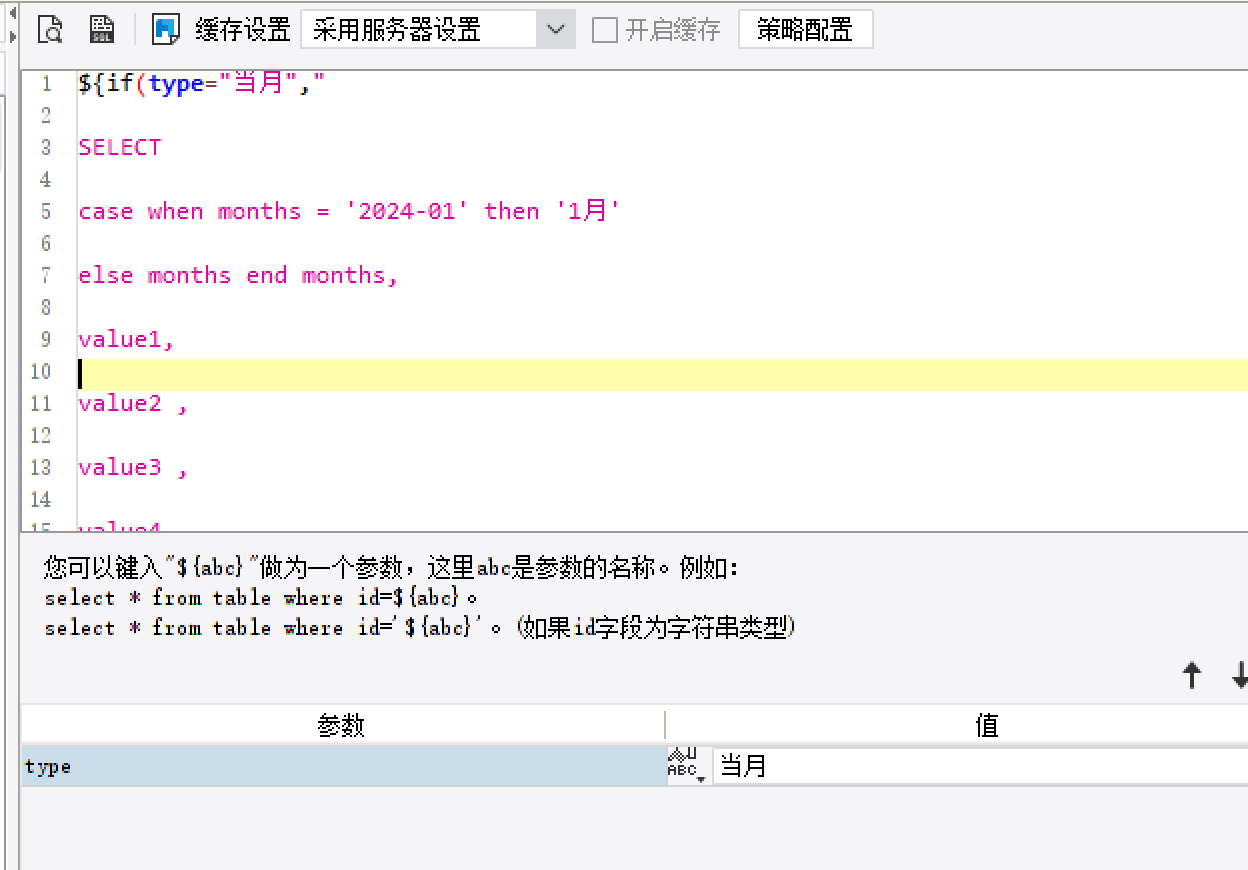Collapse left panel with small left arrow
This screenshot has height=870, width=1248.
coord(12,13)
